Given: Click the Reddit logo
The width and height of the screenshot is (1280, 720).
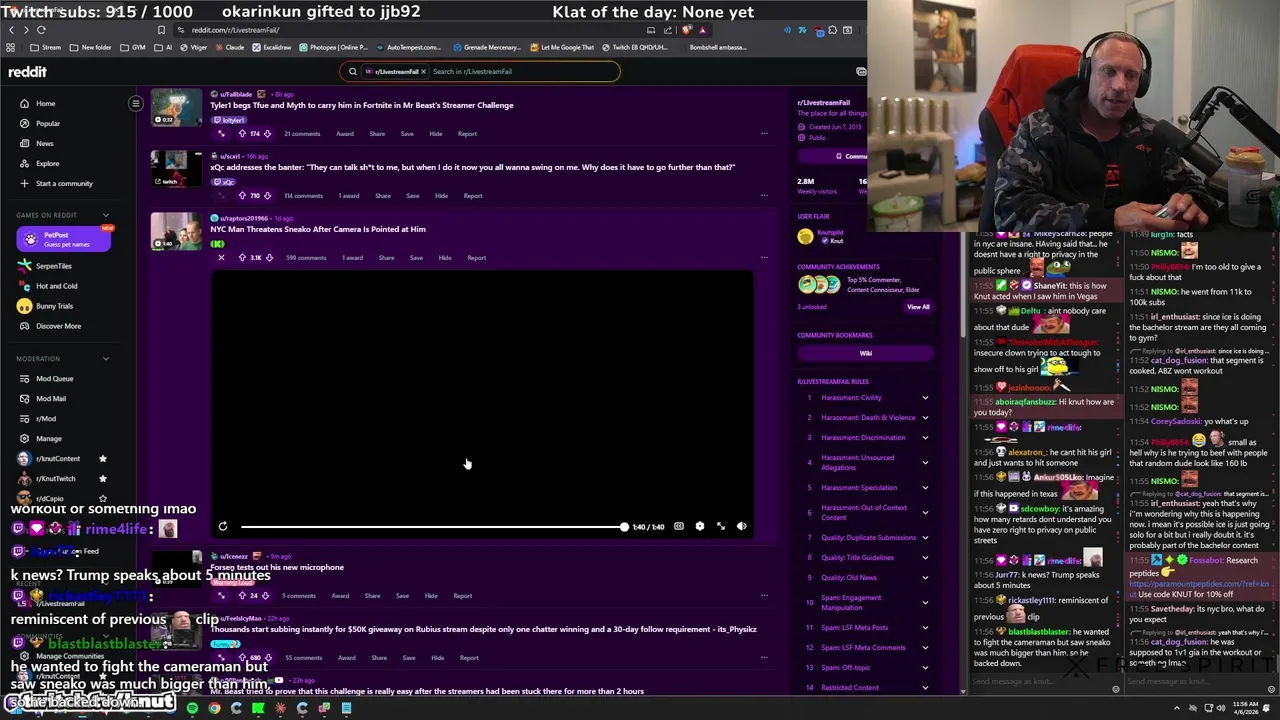Looking at the screenshot, I should (x=27, y=72).
